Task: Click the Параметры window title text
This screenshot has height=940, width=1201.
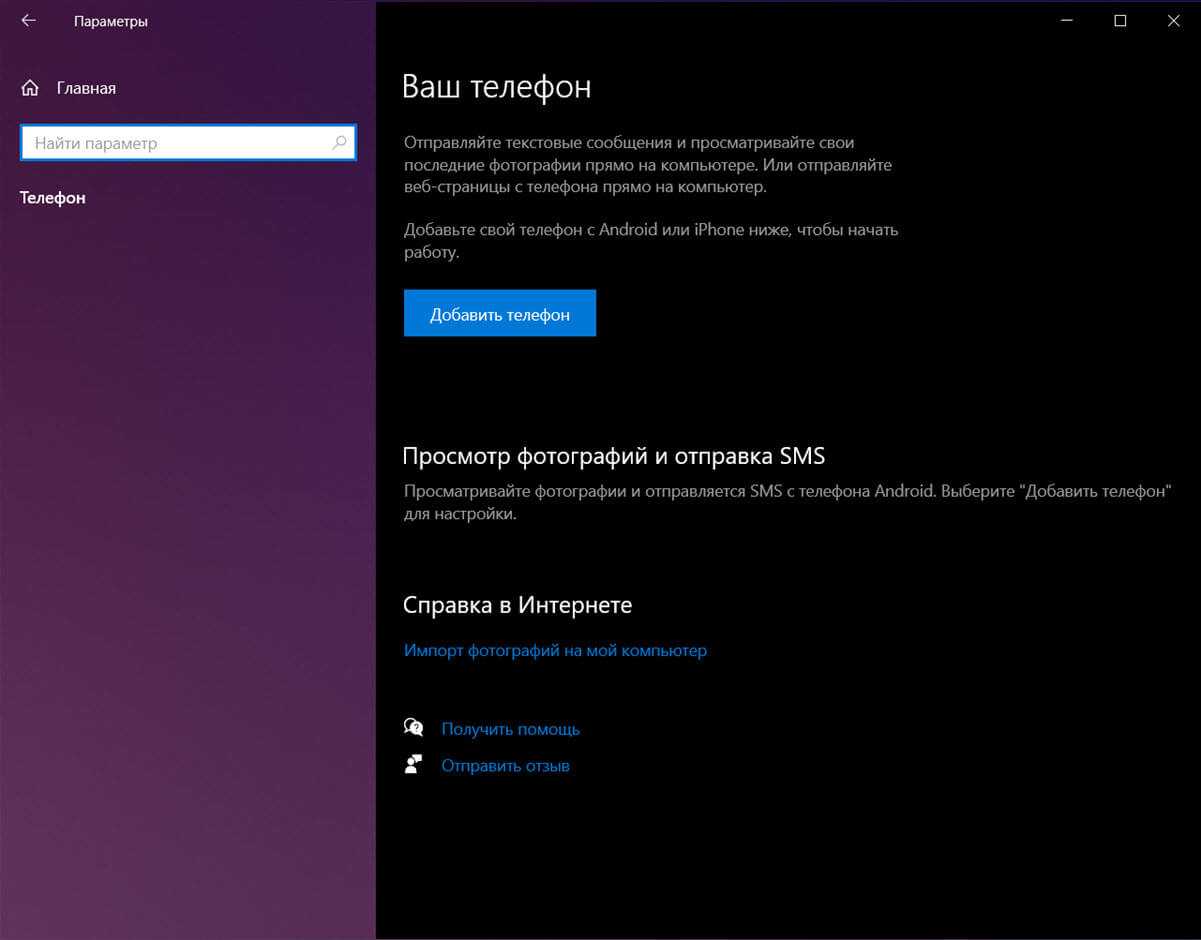Action: point(111,21)
